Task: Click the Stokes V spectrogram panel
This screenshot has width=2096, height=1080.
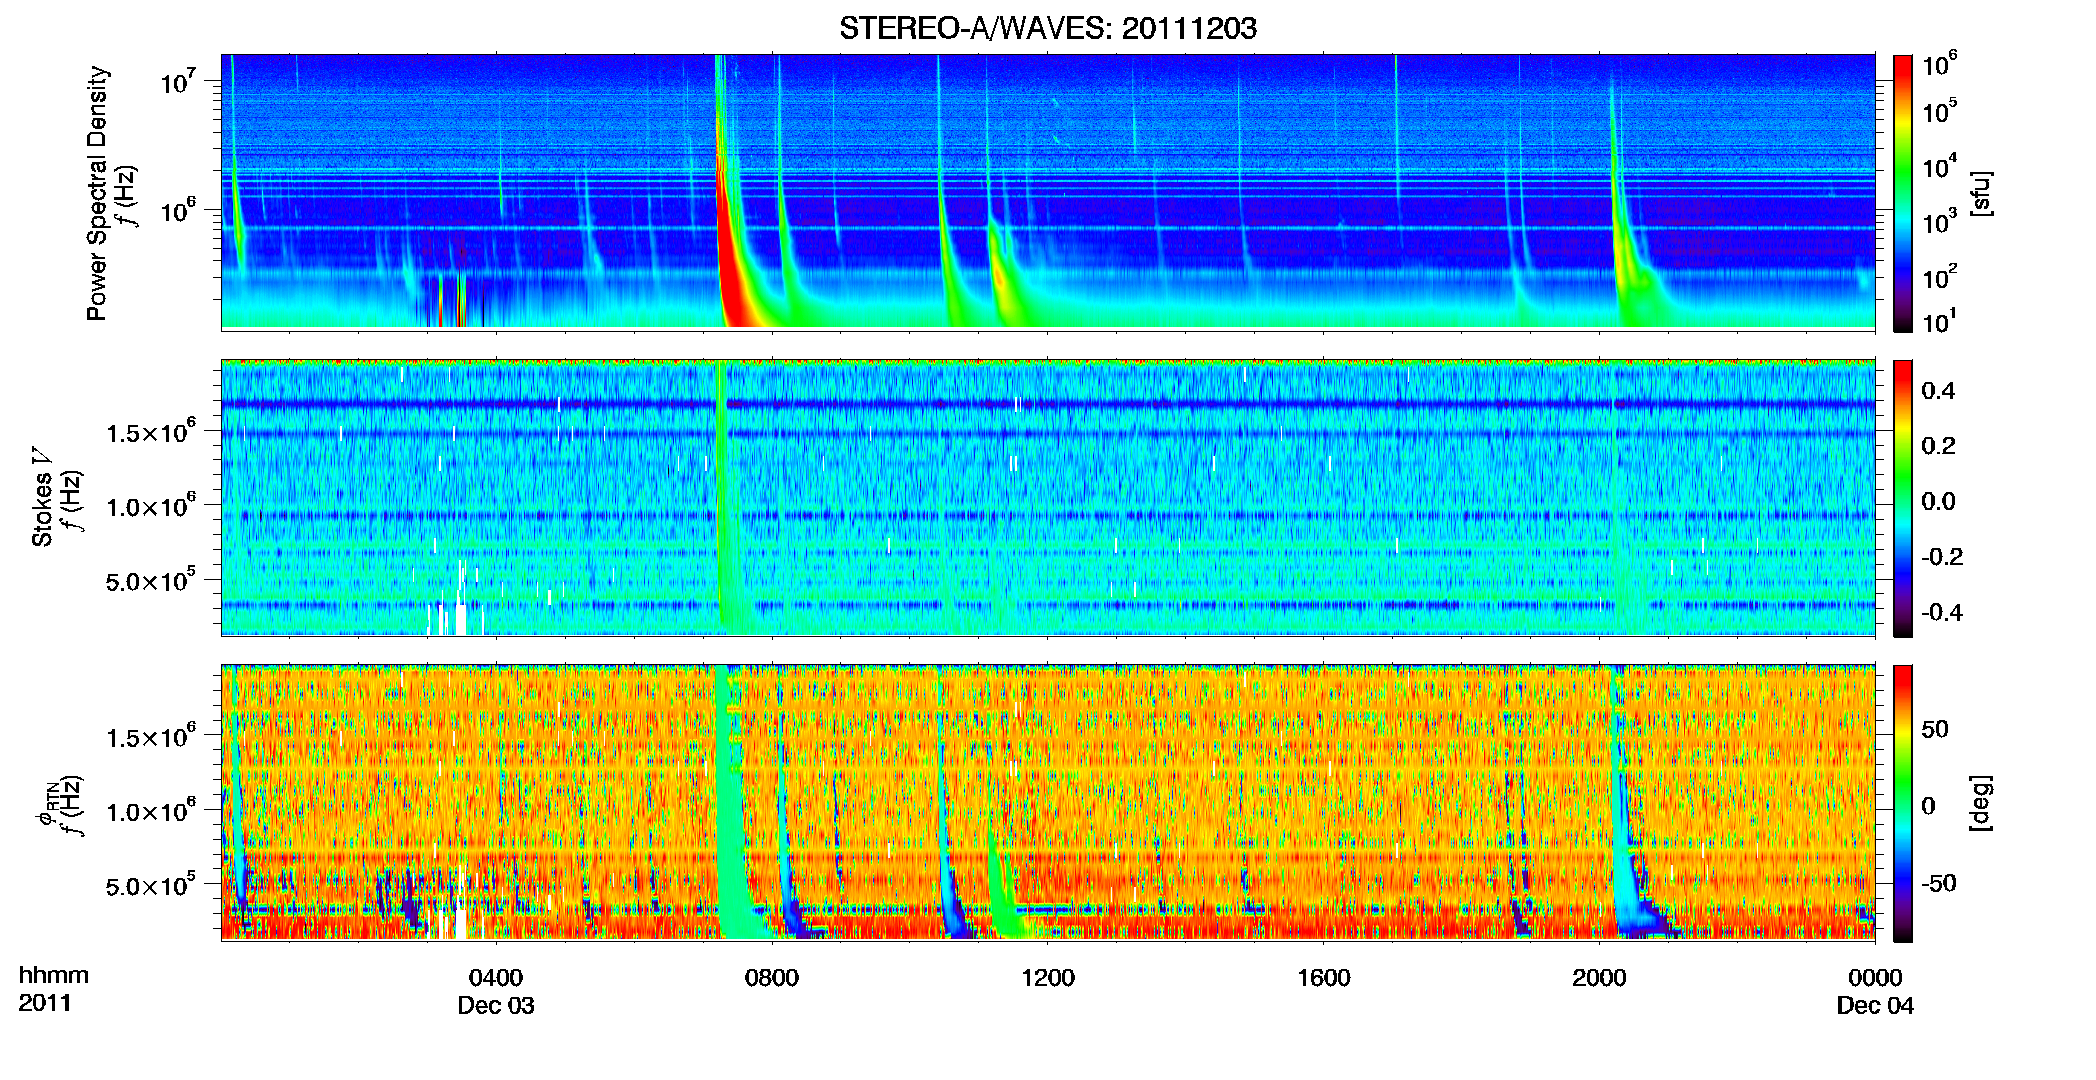Action: [1048, 498]
